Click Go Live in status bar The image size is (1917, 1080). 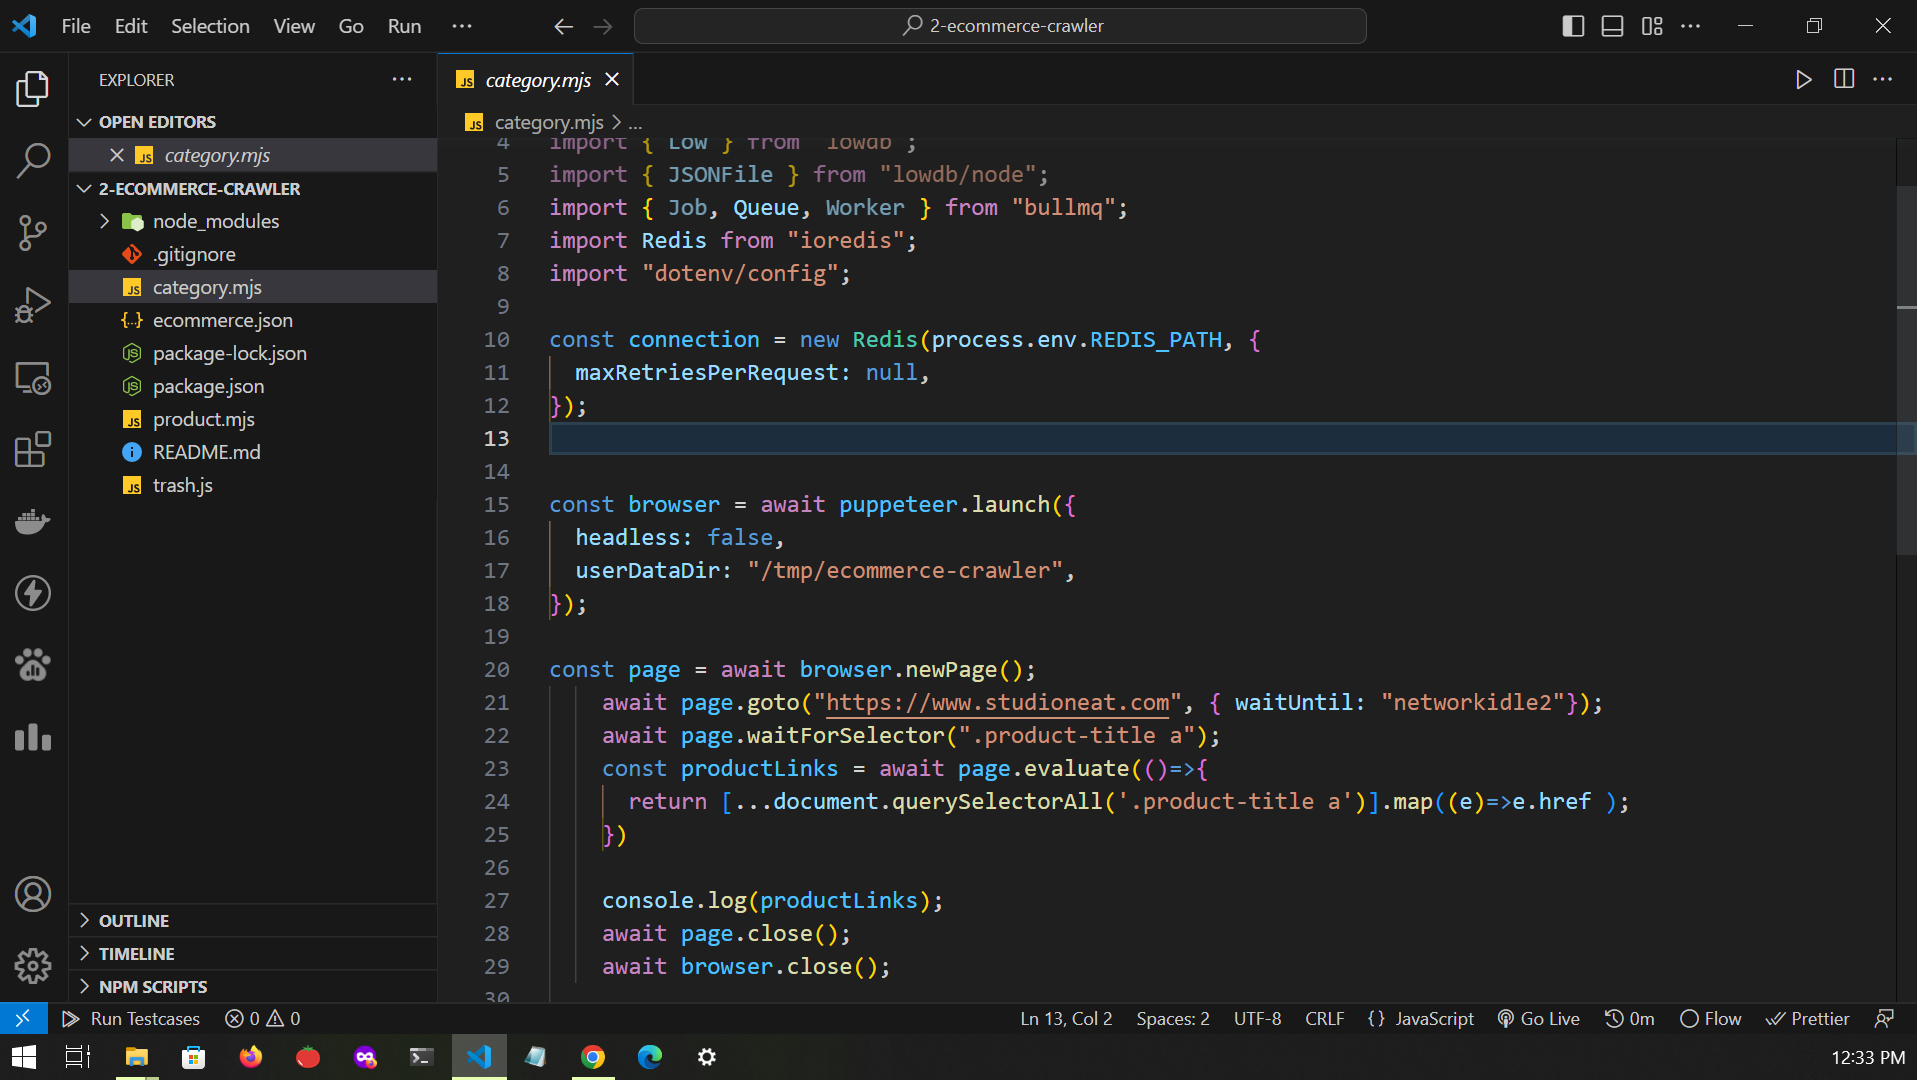pyautogui.click(x=1538, y=1018)
